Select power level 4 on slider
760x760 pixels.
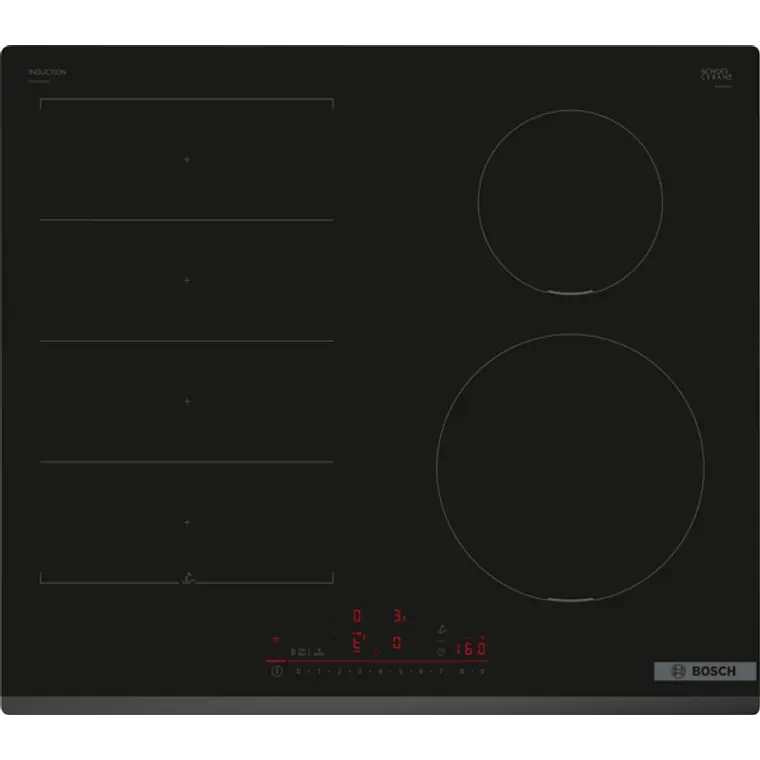tap(380, 671)
